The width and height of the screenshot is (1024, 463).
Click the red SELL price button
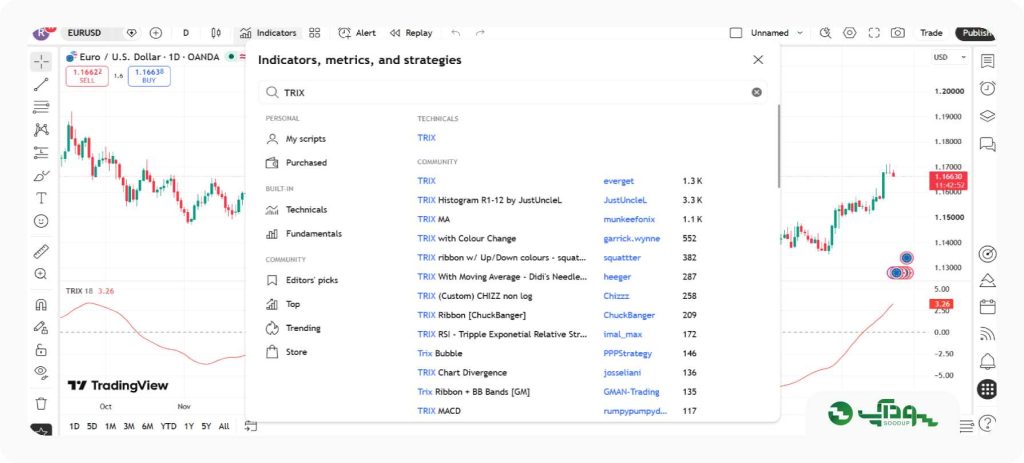[x=87, y=76]
